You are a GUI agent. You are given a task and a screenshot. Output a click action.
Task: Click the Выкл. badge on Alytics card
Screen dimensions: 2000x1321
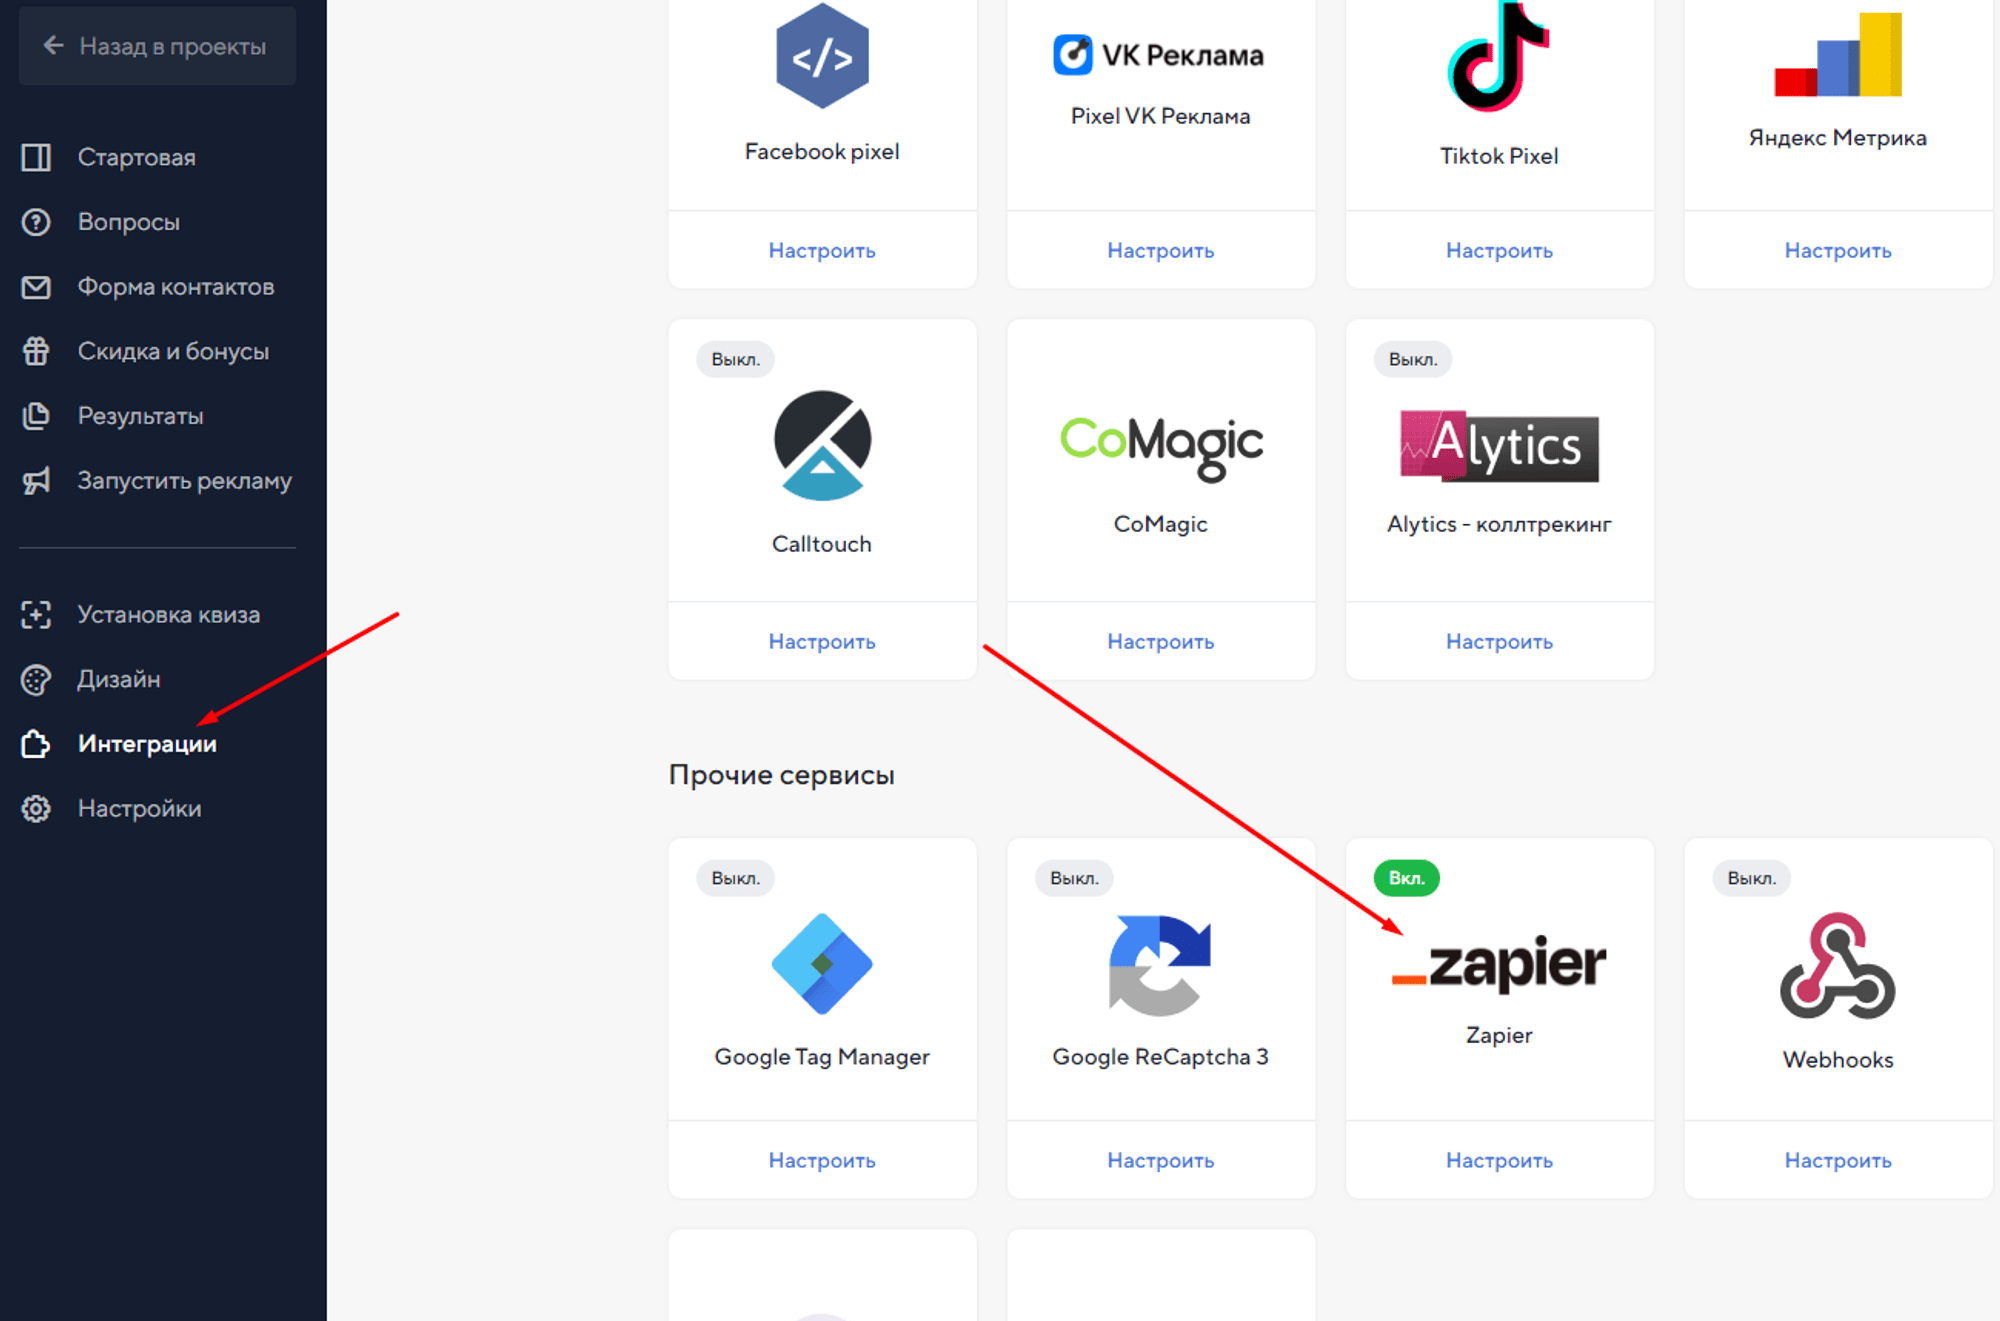click(1413, 359)
